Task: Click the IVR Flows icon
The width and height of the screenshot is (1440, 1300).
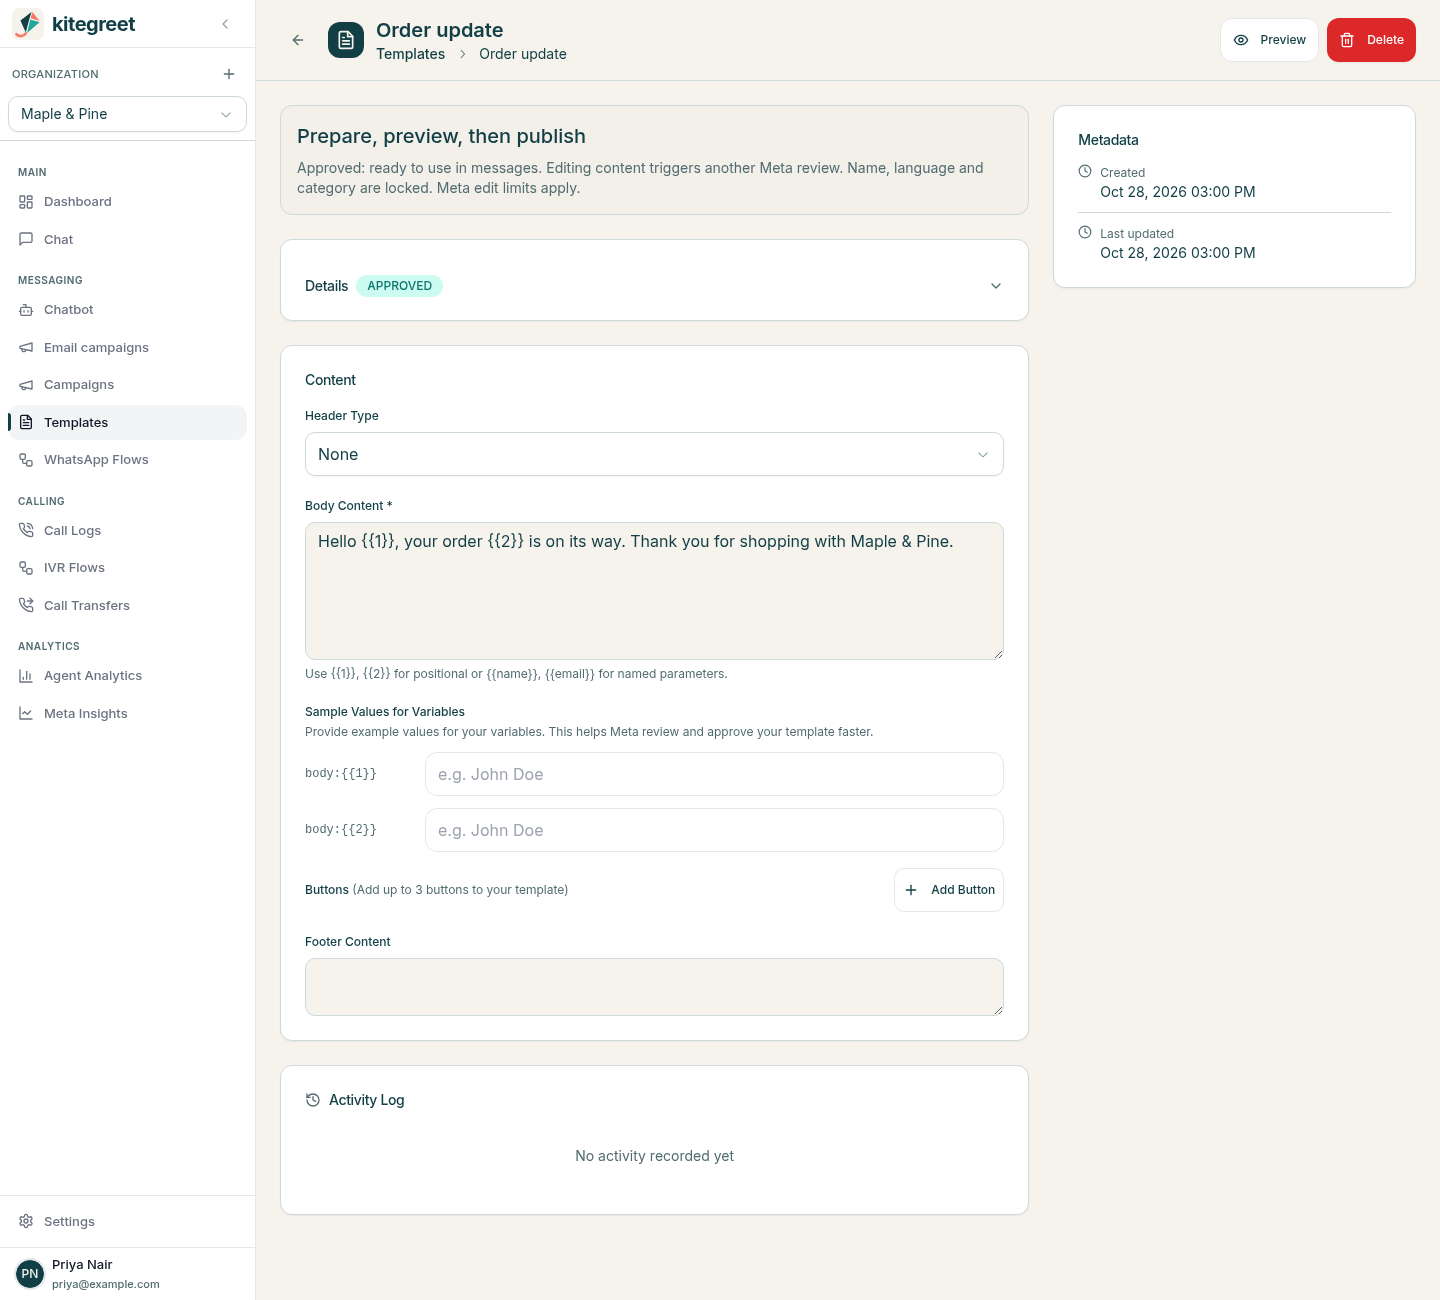Action: click(26, 568)
